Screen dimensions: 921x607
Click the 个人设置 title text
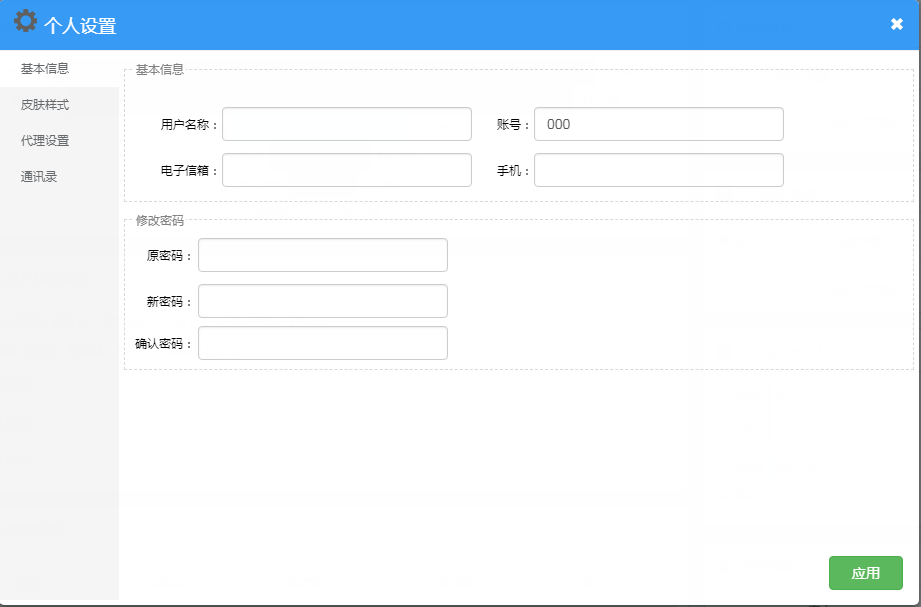pyautogui.click(x=80, y=26)
